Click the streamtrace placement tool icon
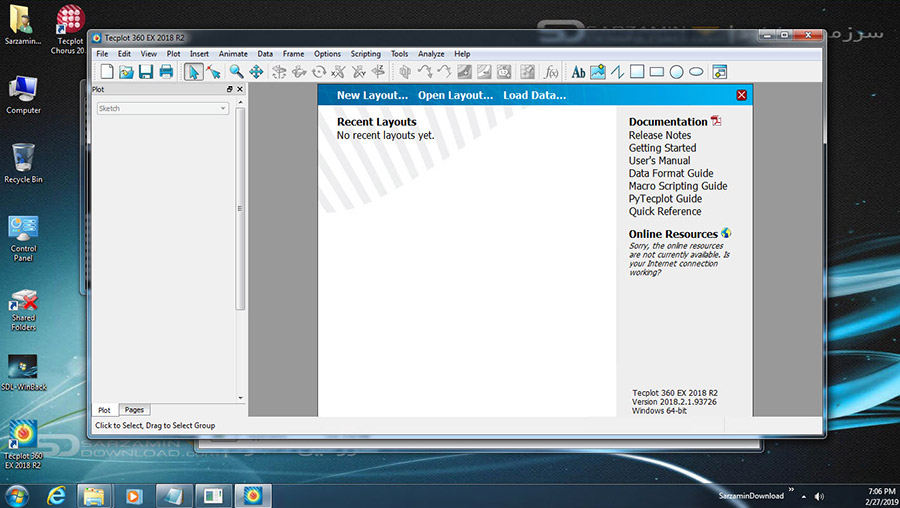Image resolution: width=900 pixels, height=508 pixels. (x=425, y=72)
